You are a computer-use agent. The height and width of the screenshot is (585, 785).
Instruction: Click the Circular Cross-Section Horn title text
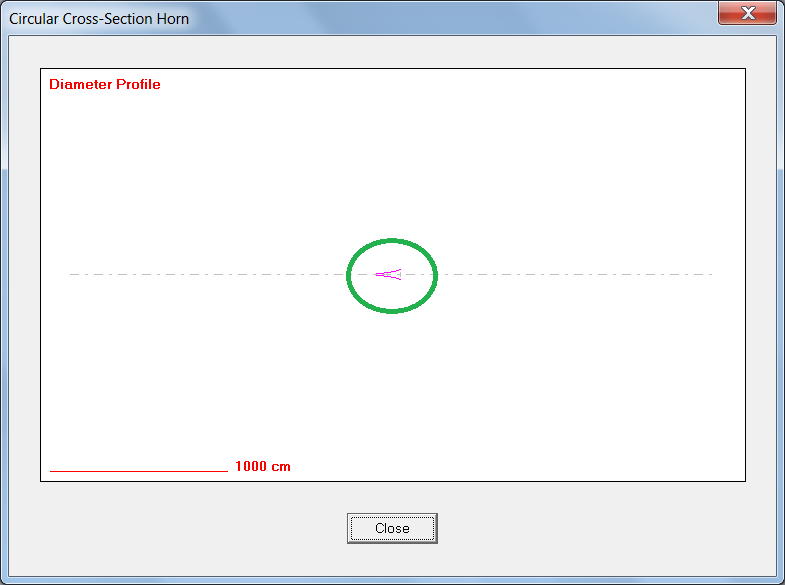coord(99,19)
